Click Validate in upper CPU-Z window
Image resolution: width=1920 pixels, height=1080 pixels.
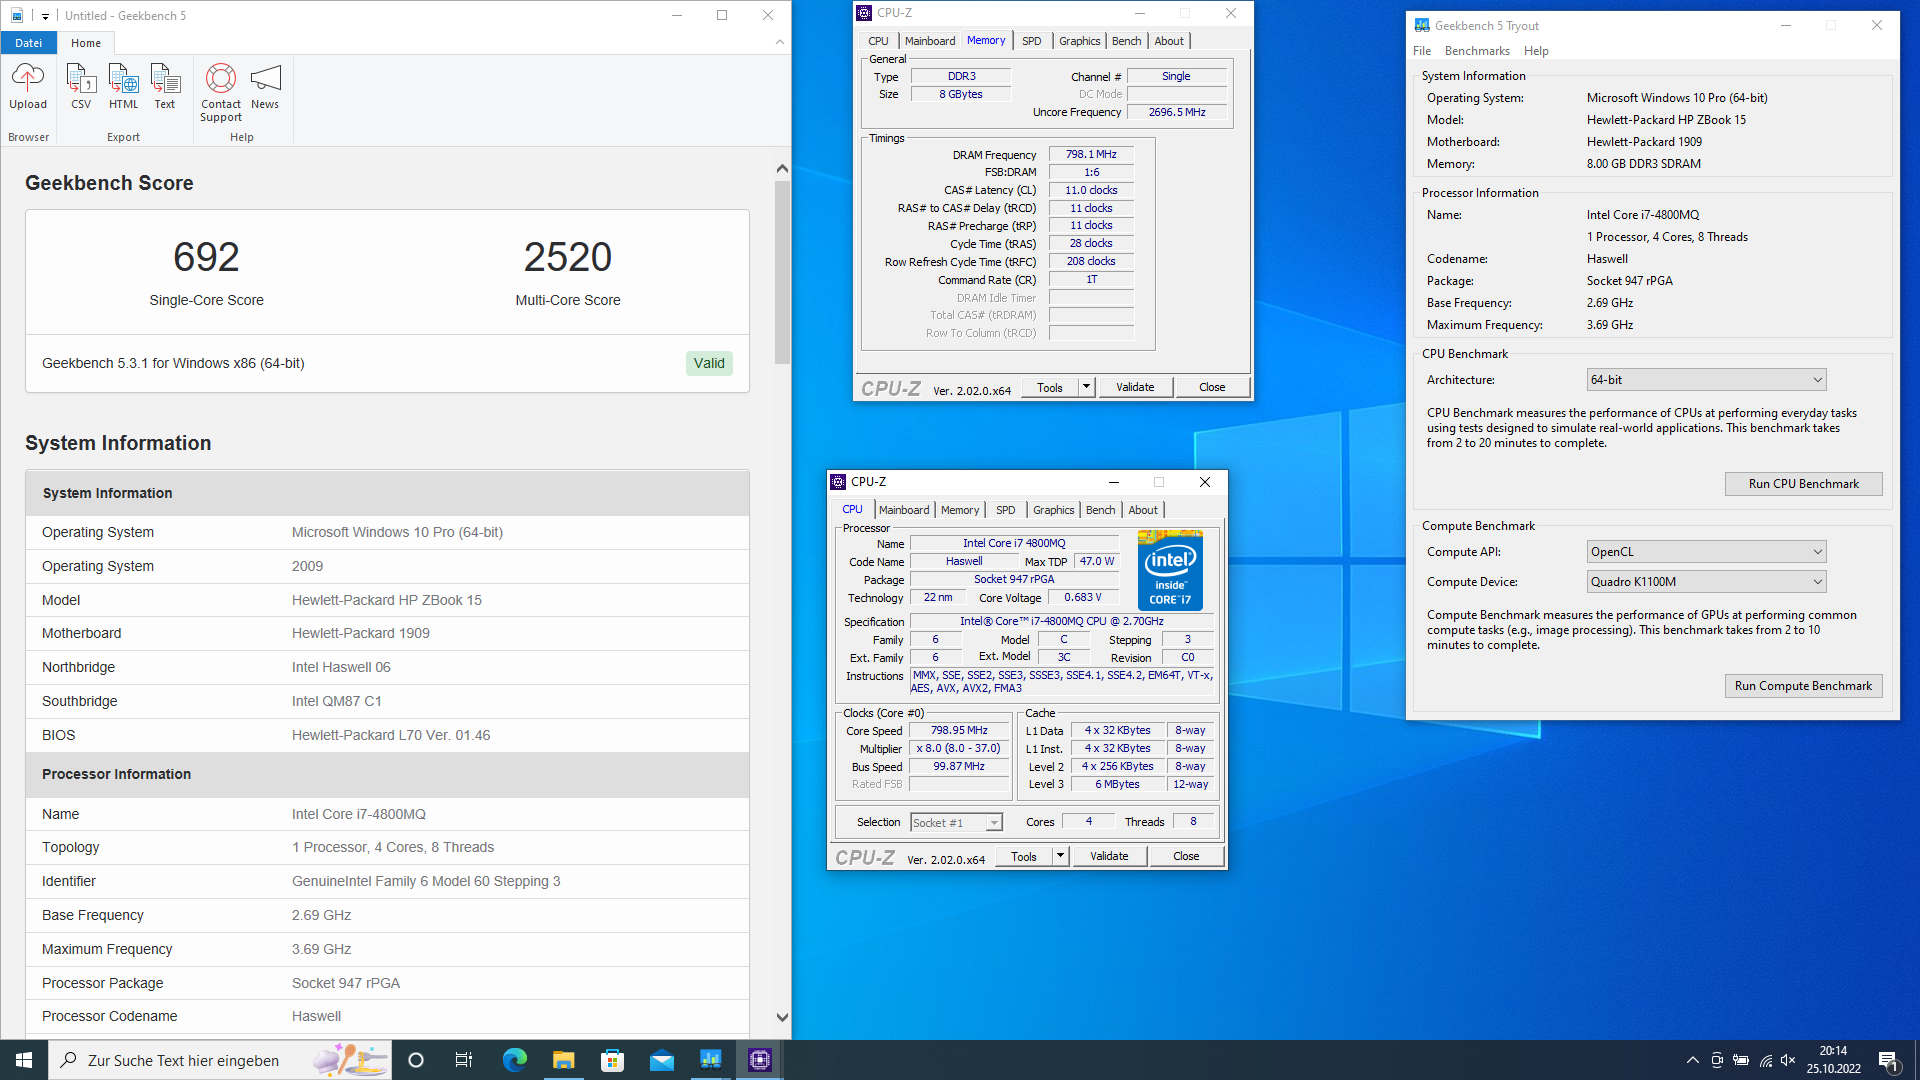(1135, 387)
